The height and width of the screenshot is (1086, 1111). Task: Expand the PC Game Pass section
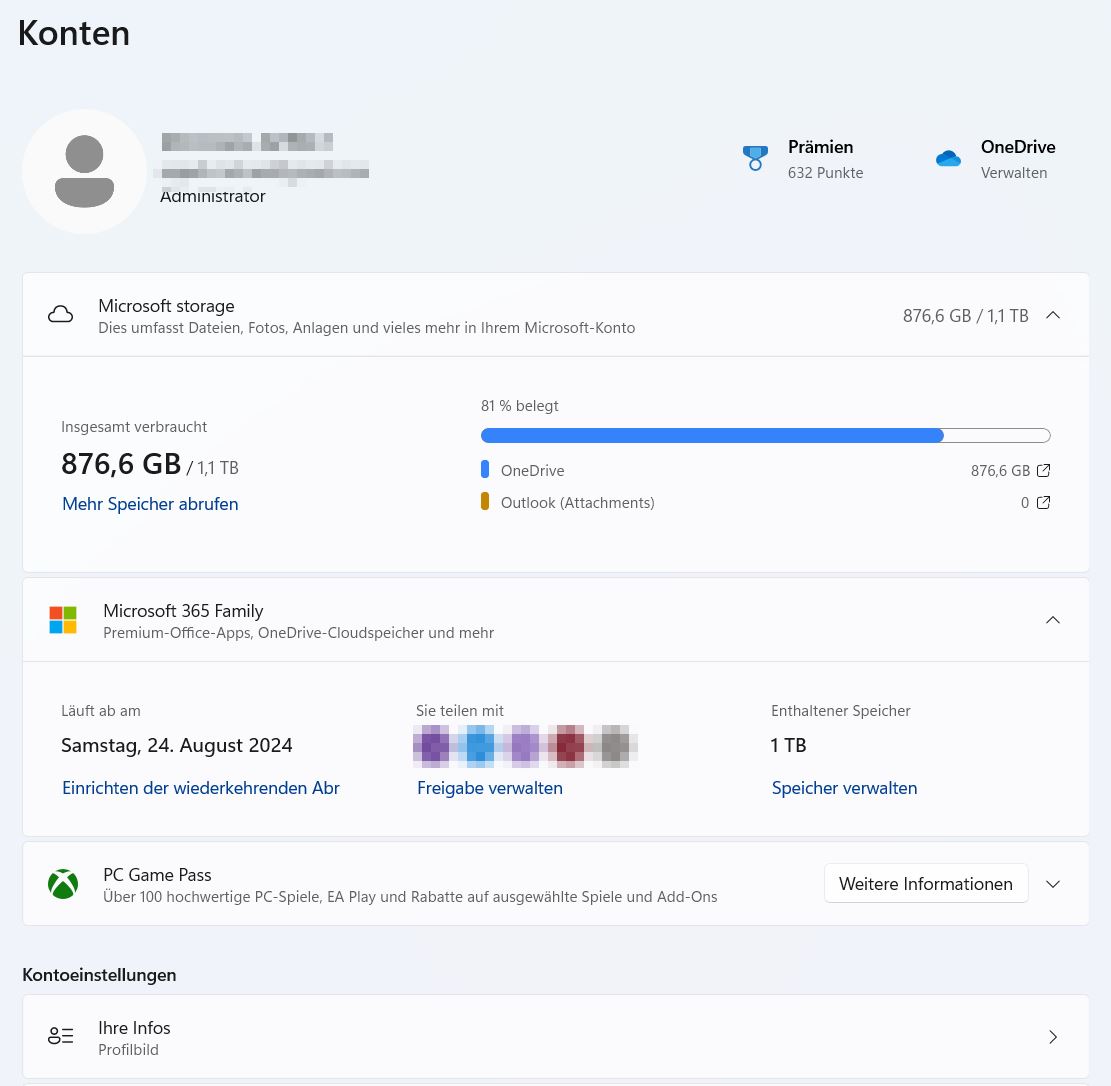point(1052,884)
